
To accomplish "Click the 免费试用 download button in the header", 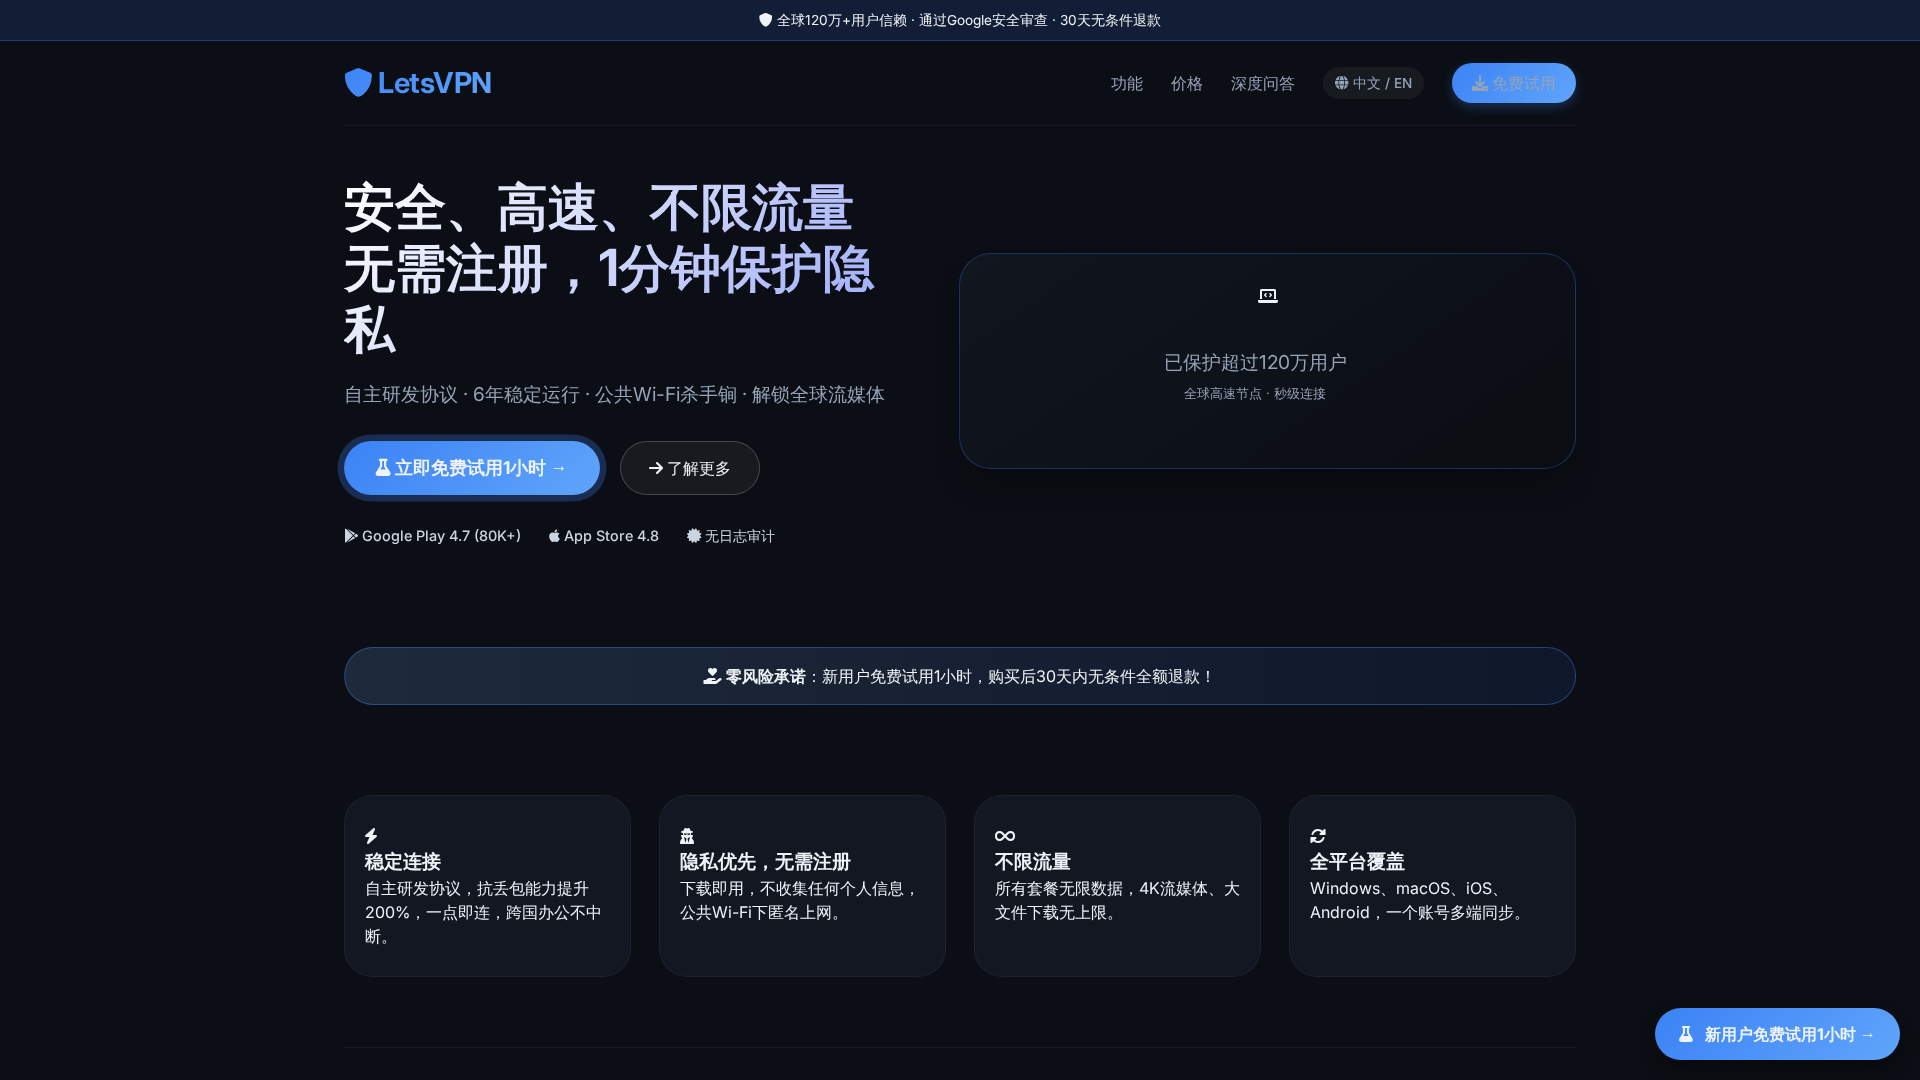I will pyautogui.click(x=1513, y=83).
